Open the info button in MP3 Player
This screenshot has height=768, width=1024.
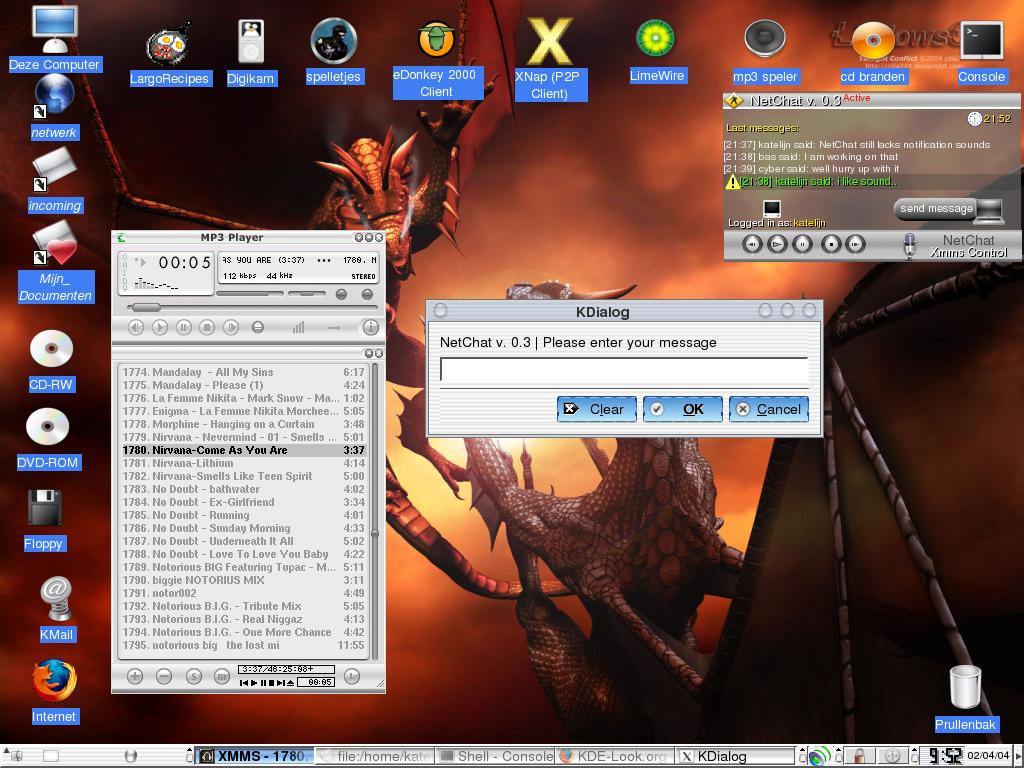[x=370, y=327]
